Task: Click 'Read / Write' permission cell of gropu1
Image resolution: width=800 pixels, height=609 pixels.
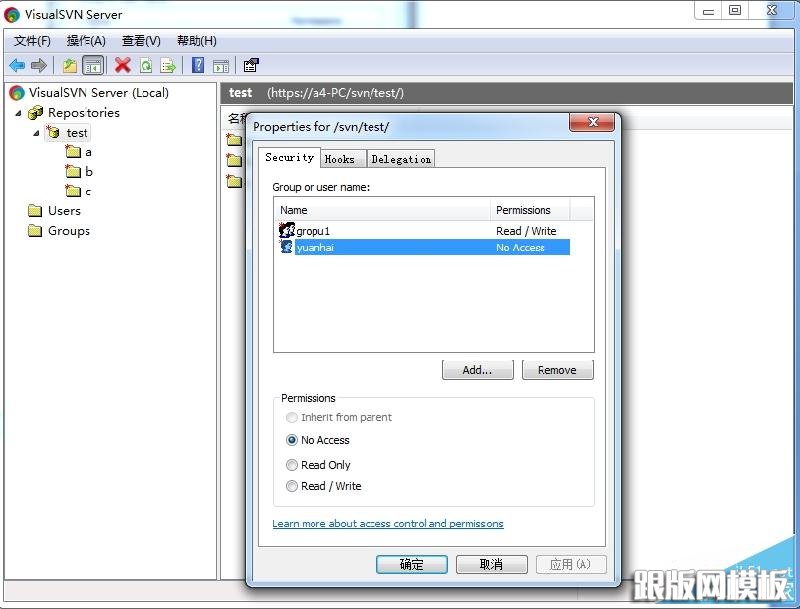Action: tap(526, 231)
